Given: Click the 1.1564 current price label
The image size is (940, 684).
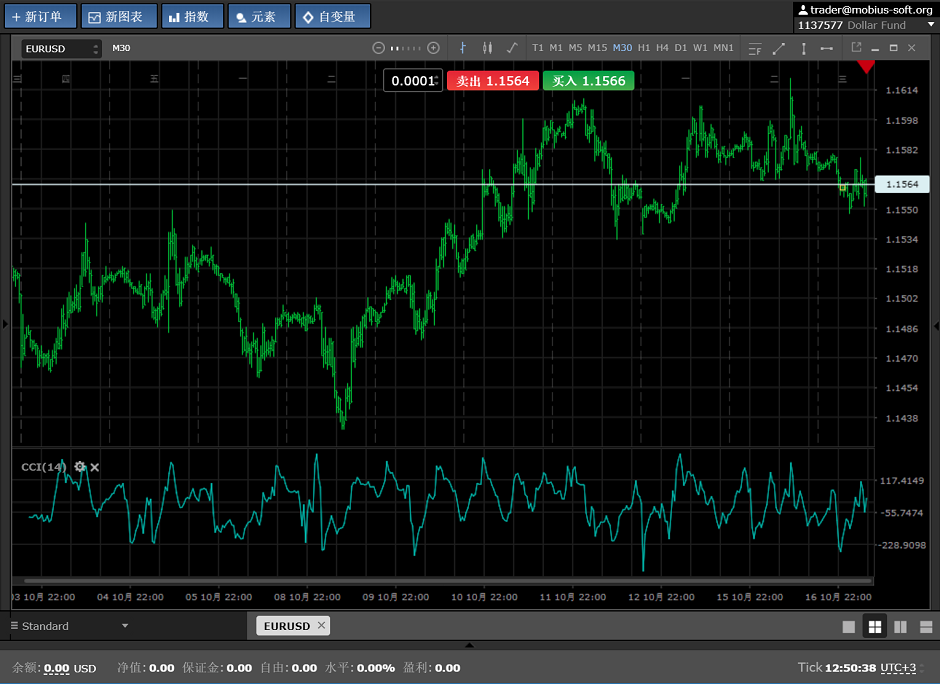Looking at the screenshot, I should (x=902, y=184).
